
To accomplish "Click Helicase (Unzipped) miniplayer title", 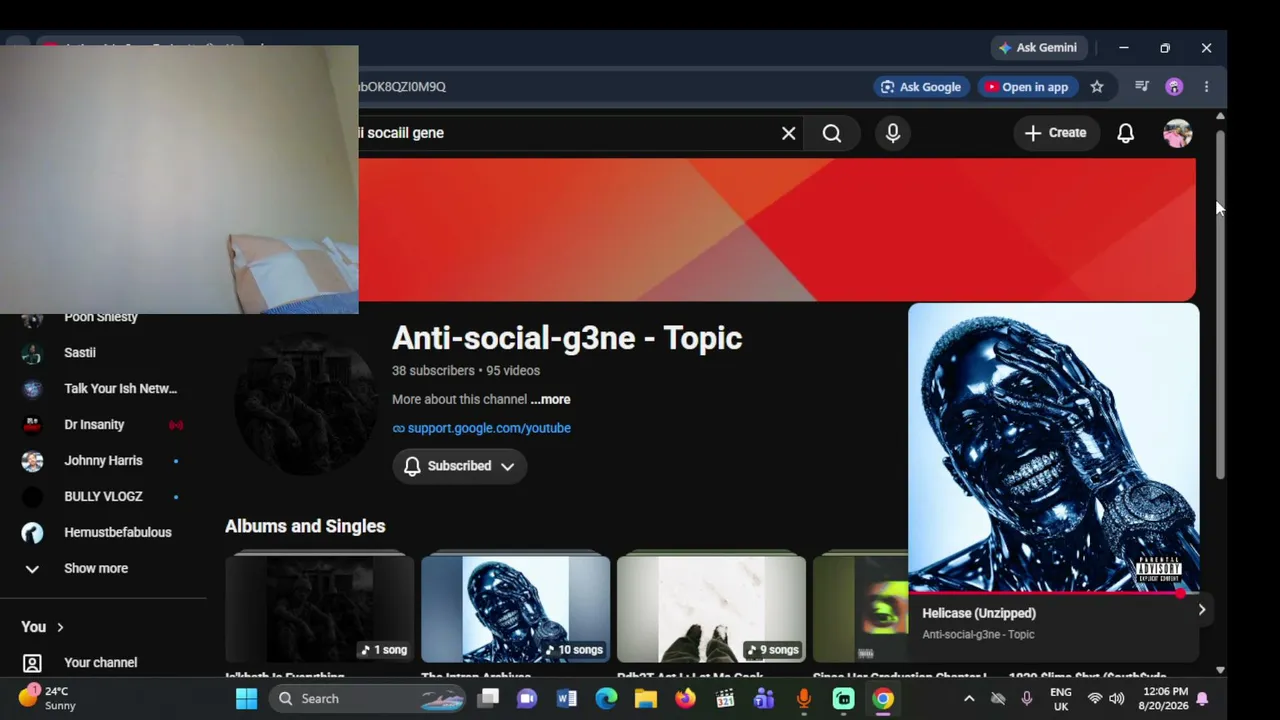I will coord(979,613).
